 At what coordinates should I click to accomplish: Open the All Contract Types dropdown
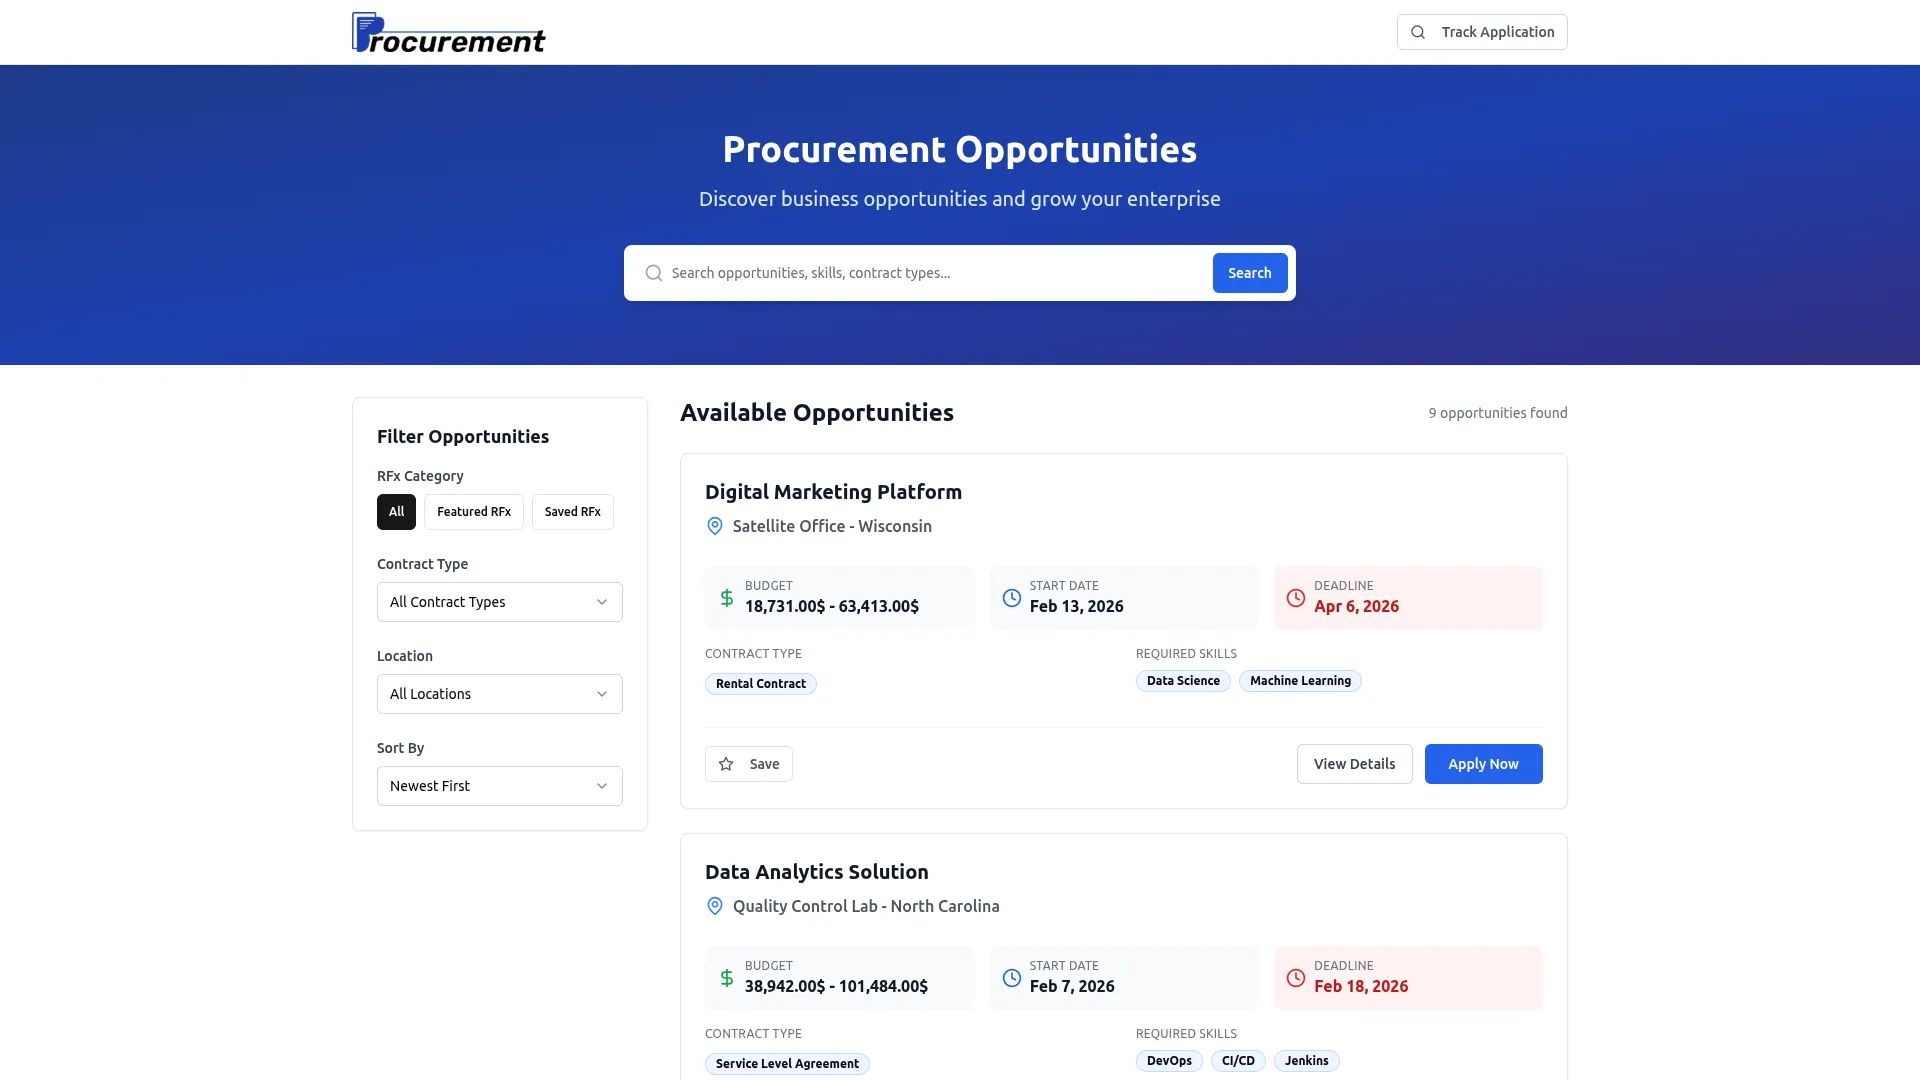[499, 601]
